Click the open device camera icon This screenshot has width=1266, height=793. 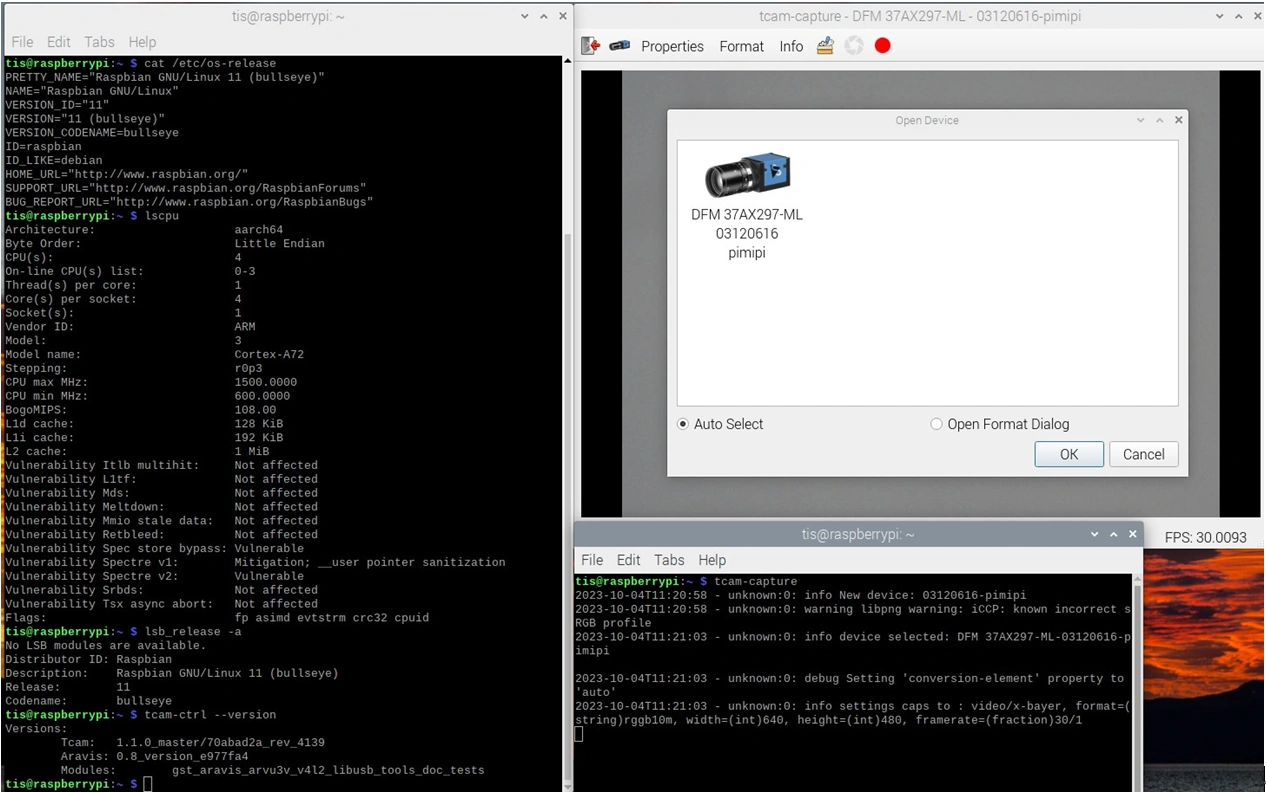[x=620, y=46]
